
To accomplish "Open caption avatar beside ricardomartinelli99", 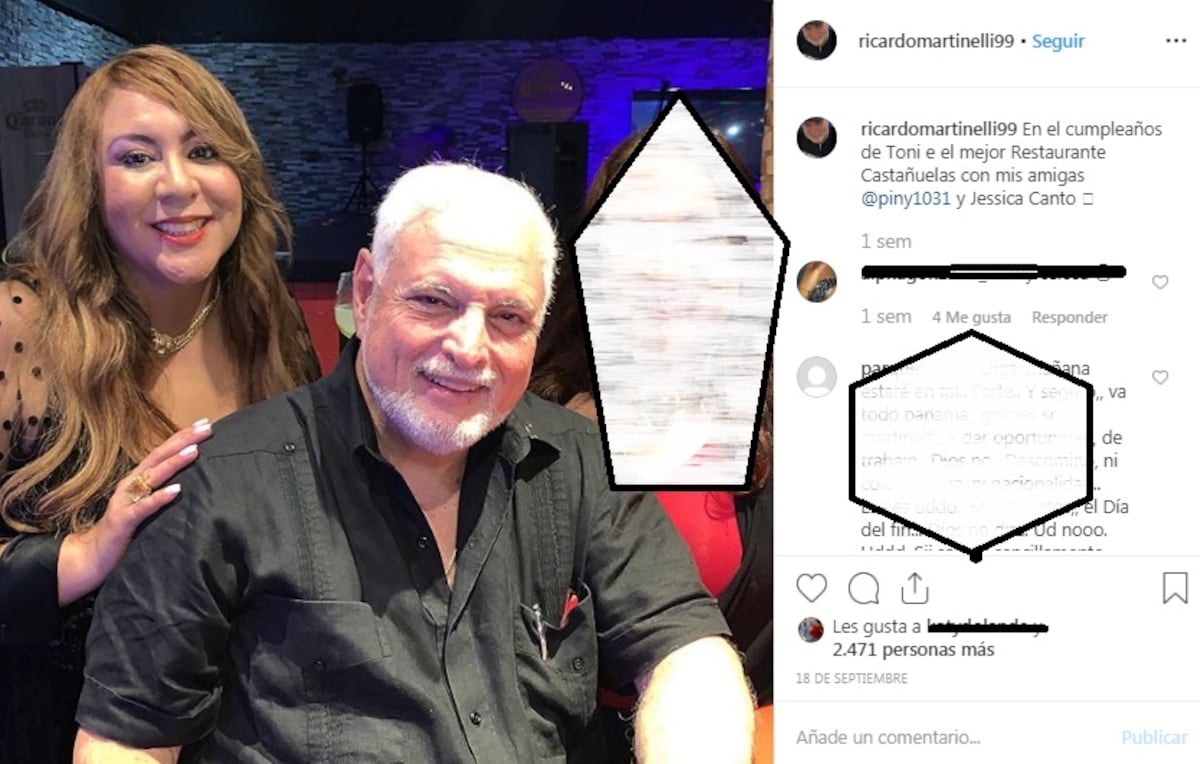I will tap(816, 137).
